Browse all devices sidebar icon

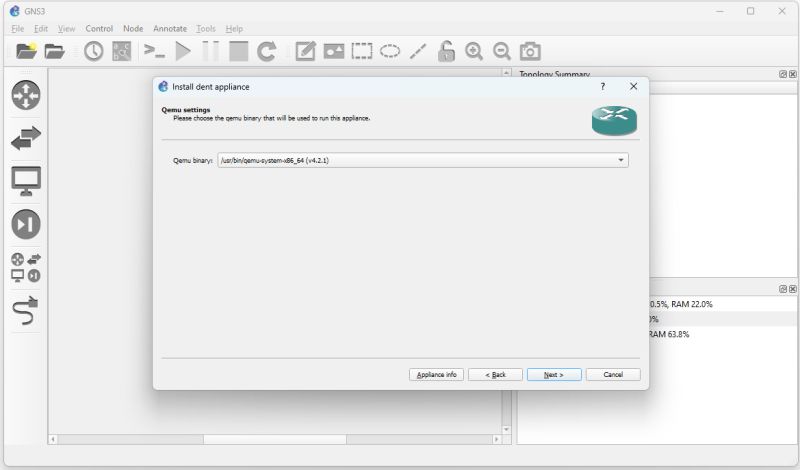[26, 267]
